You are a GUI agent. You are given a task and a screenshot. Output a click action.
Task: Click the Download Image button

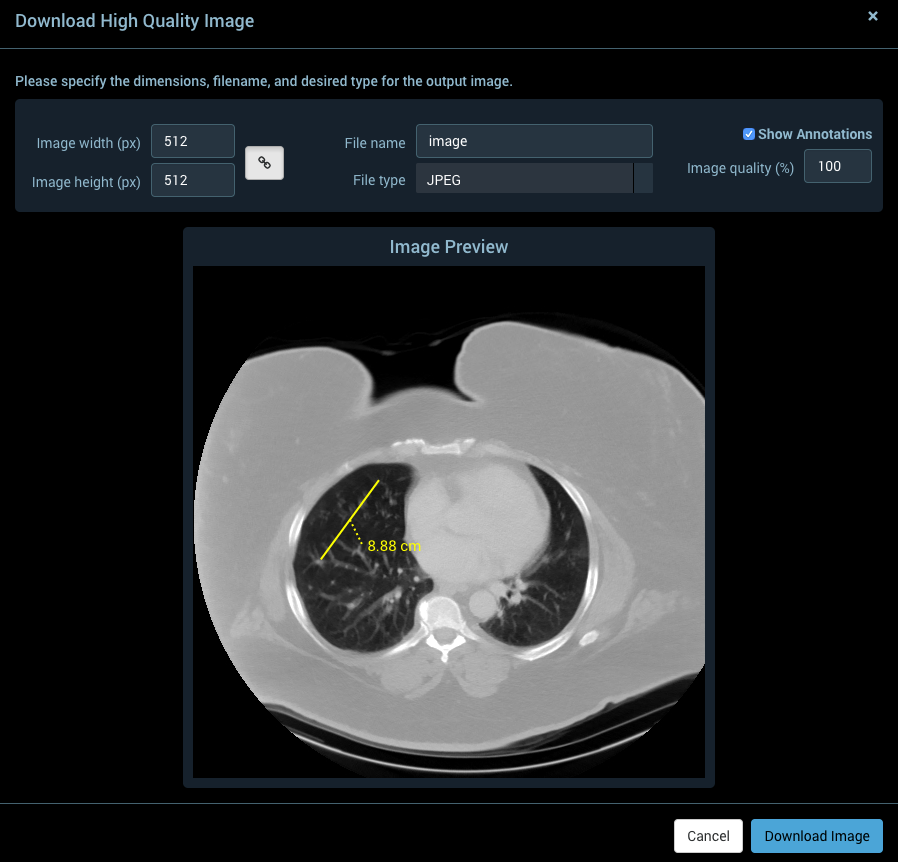[817, 836]
